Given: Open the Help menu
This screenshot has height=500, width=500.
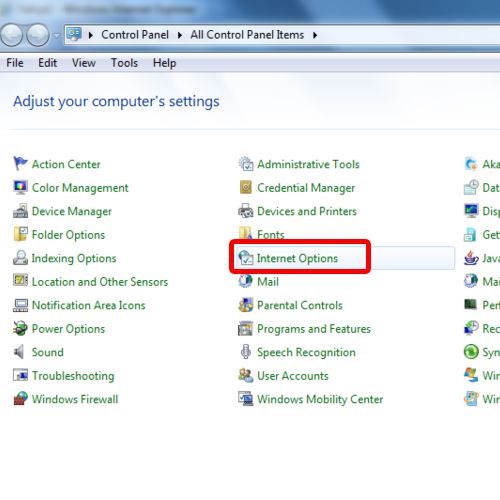Looking at the screenshot, I should coord(164,63).
